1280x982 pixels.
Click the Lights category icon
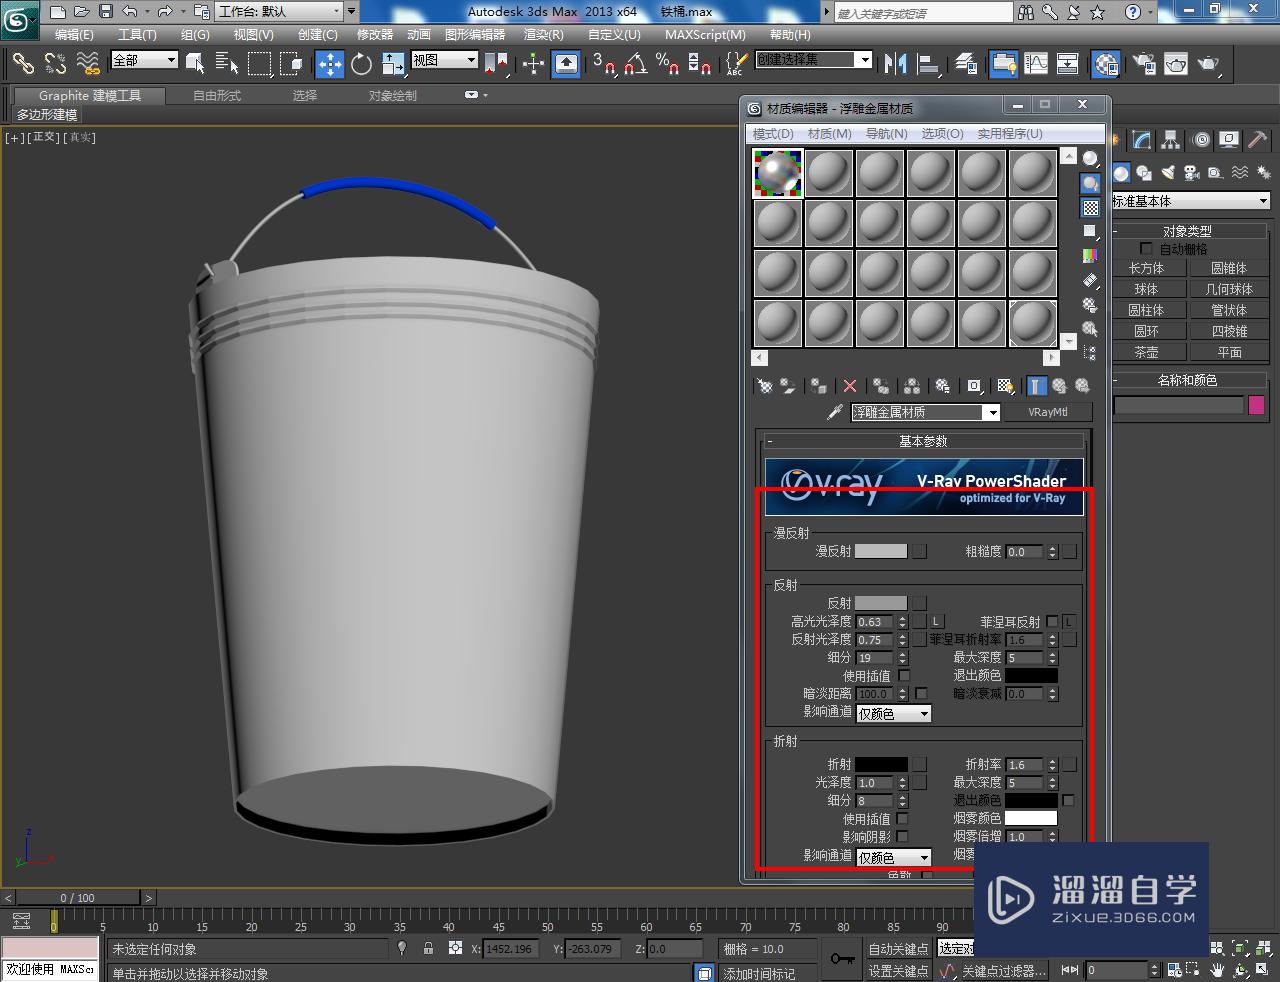tap(1167, 173)
